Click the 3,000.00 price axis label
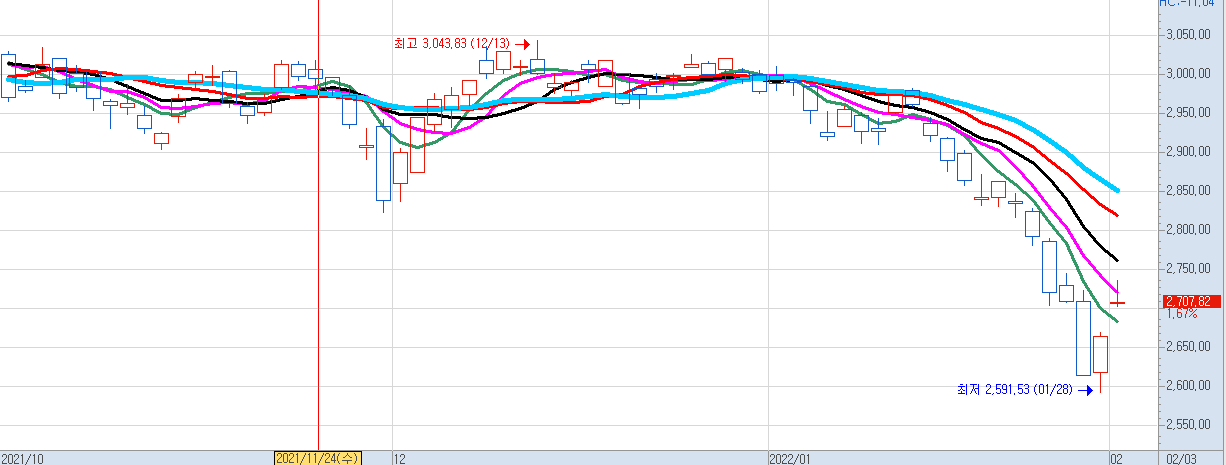This screenshot has height=465, width=1226. [x=1189, y=74]
